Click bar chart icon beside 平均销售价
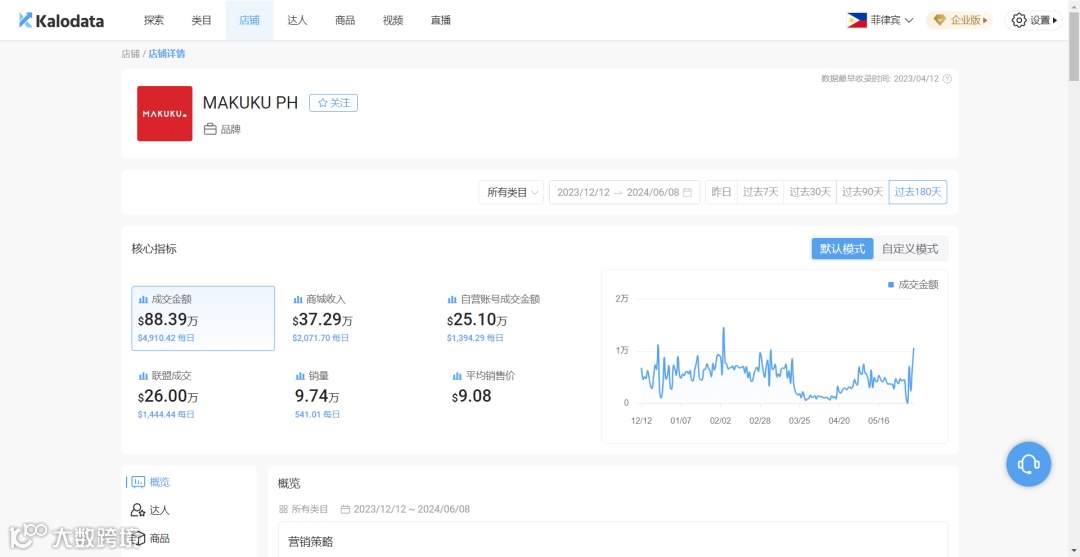1080x557 pixels. 457,376
